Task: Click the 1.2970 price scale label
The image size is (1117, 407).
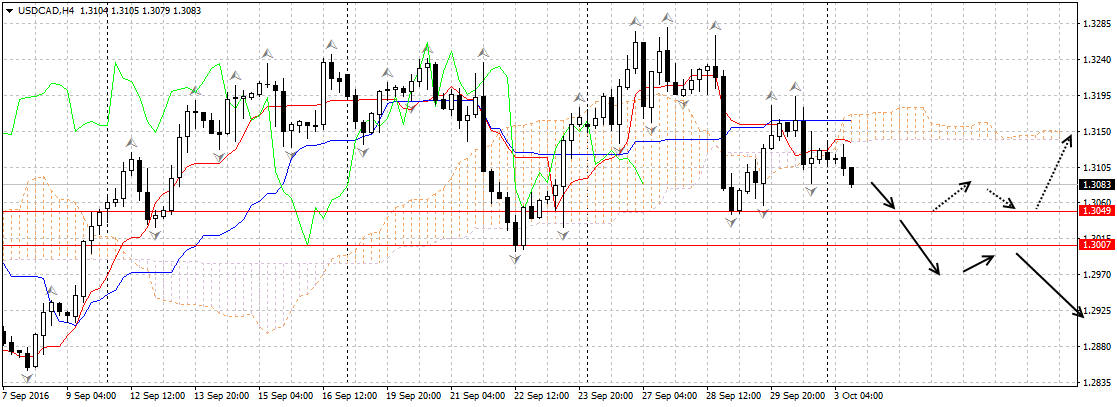Action: coord(1096,275)
